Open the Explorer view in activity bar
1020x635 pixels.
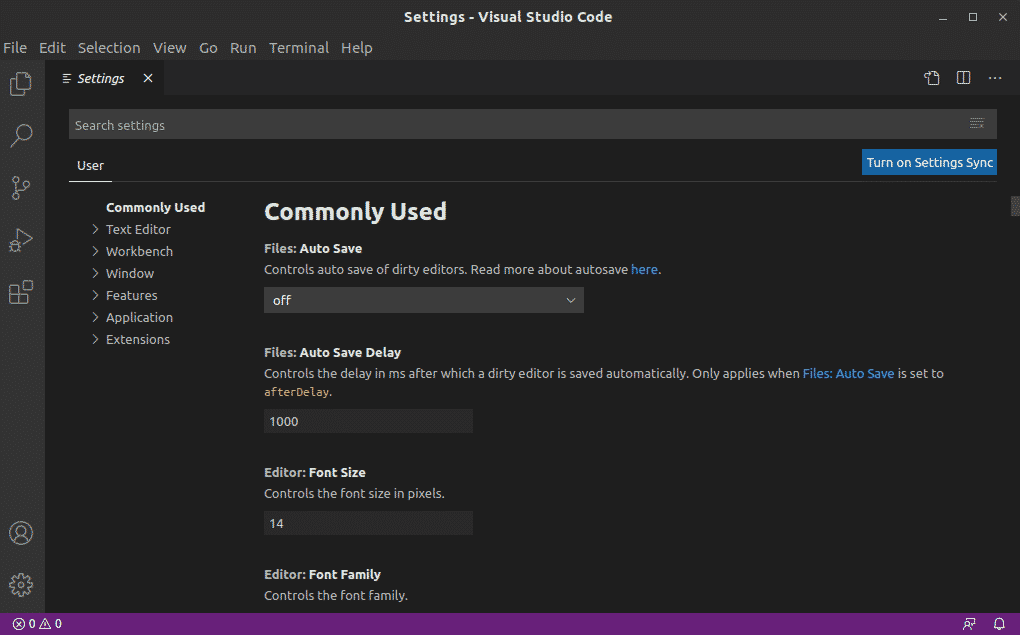click(x=21, y=84)
